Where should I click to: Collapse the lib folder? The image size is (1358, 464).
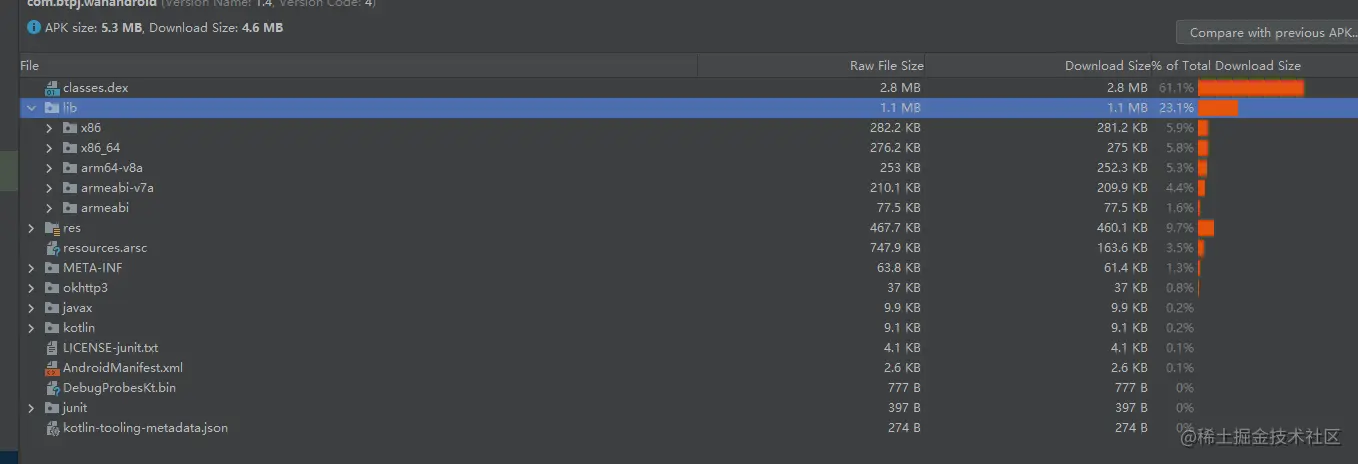[32, 108]
